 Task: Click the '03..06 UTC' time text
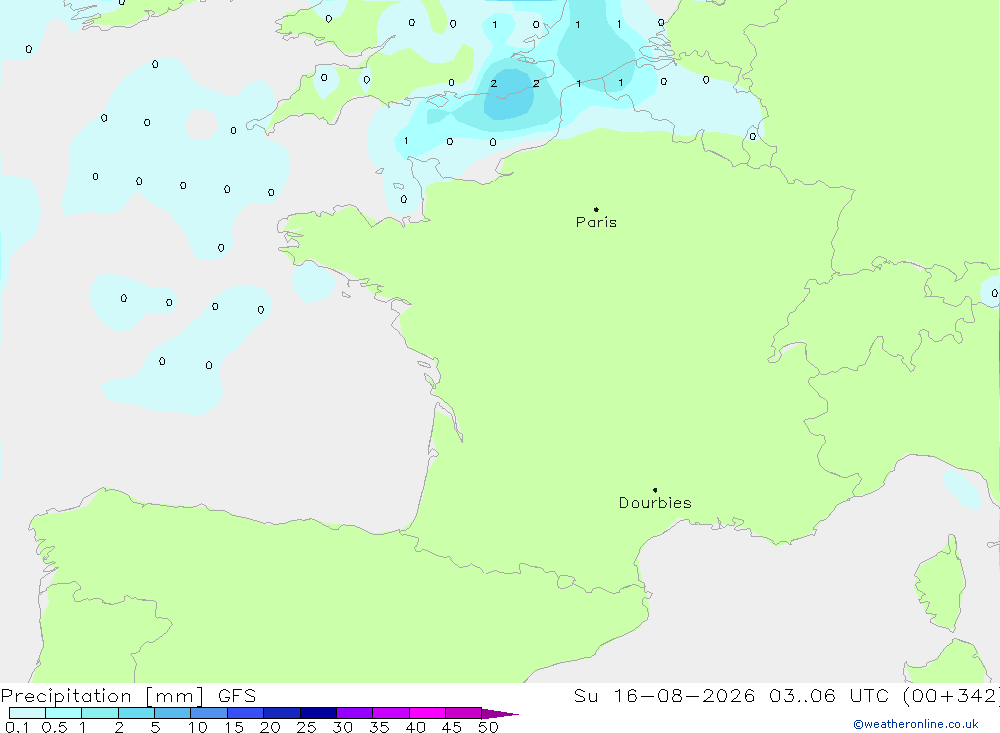pos(828,696)
